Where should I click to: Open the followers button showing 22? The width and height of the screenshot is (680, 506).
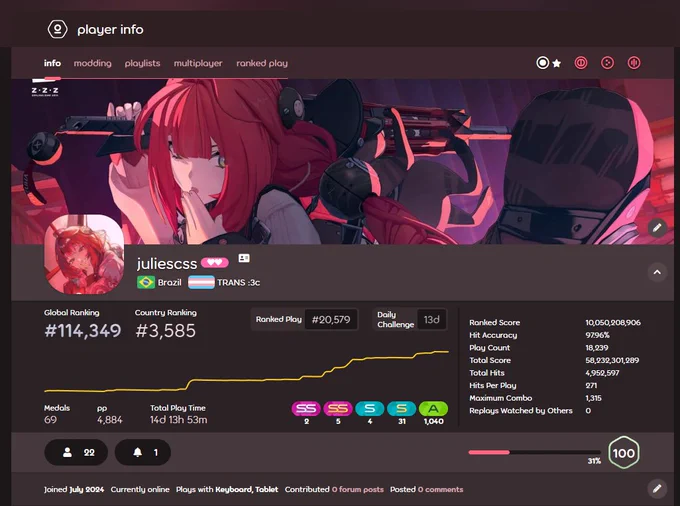pyautogui.click(x=76, y=452)
